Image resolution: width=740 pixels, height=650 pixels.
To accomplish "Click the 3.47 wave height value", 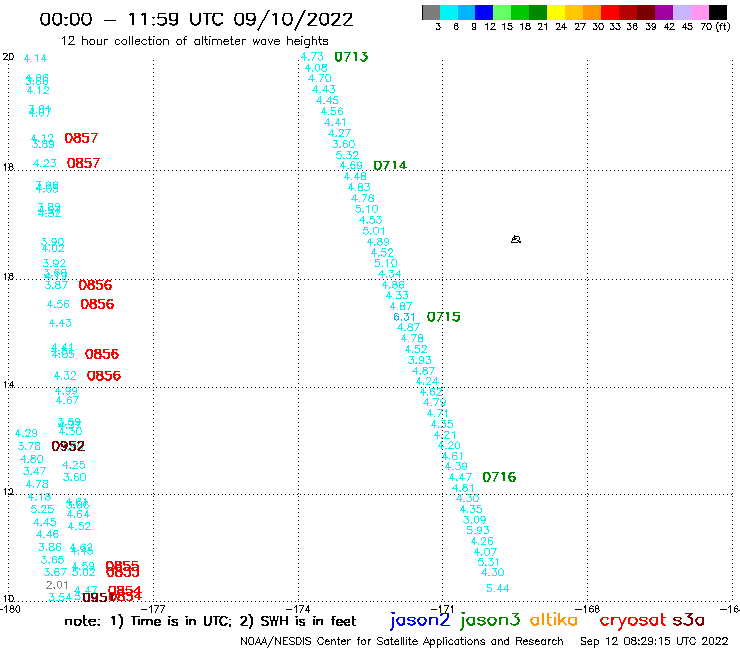I will (34, 471).
